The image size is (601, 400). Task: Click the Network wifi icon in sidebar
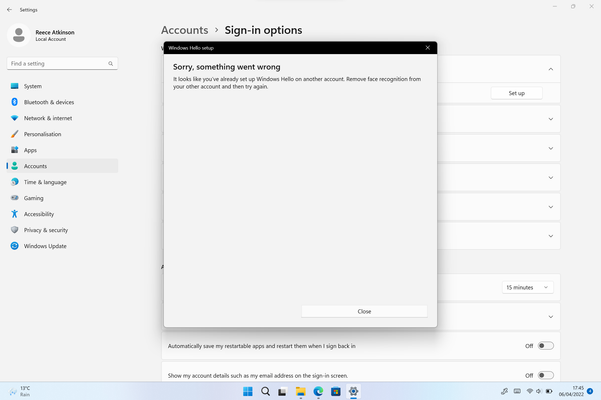tap(15, 118)
